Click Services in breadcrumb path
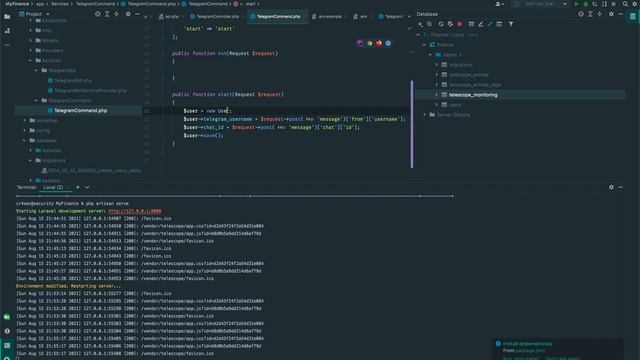Image resolution: width=640 pixels, height=360 pixels. click(60, 4)
